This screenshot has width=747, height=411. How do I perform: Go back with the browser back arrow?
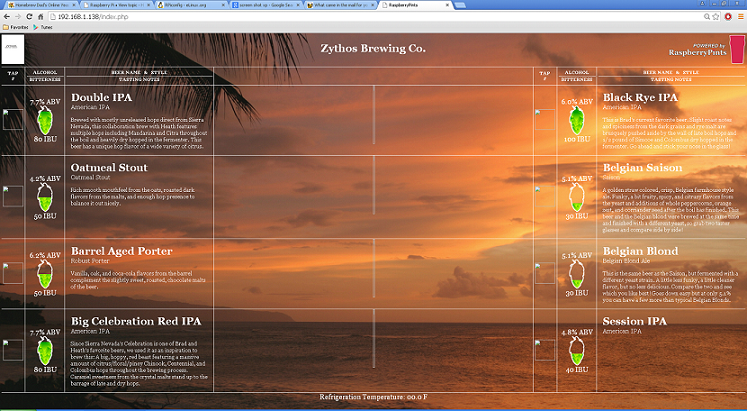tap(6, 17)
